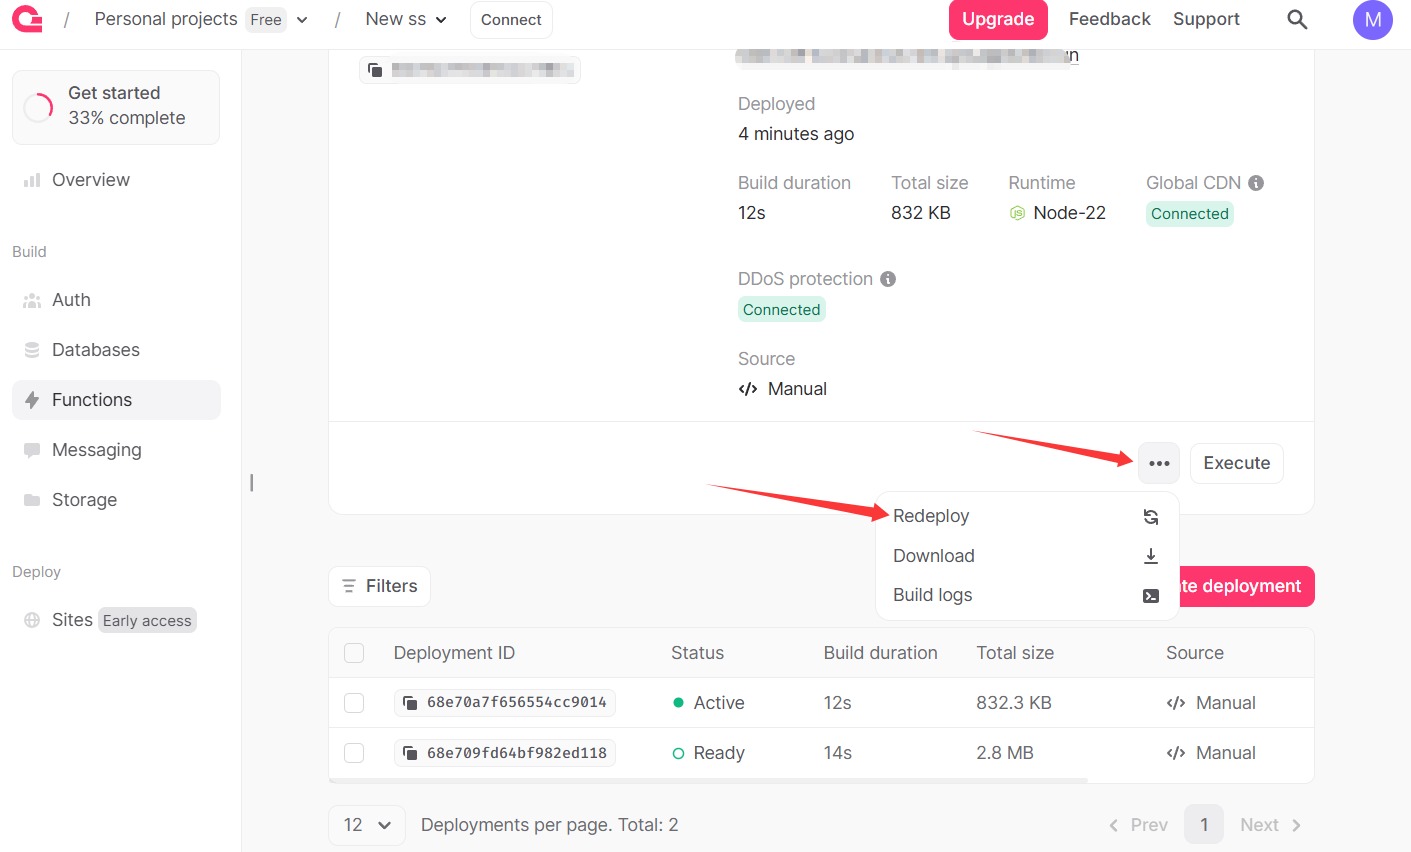The width and height of the screenshot is (1411, 852).
Task: Click Global CDN info icon
Action: [x=1256, y=183]
